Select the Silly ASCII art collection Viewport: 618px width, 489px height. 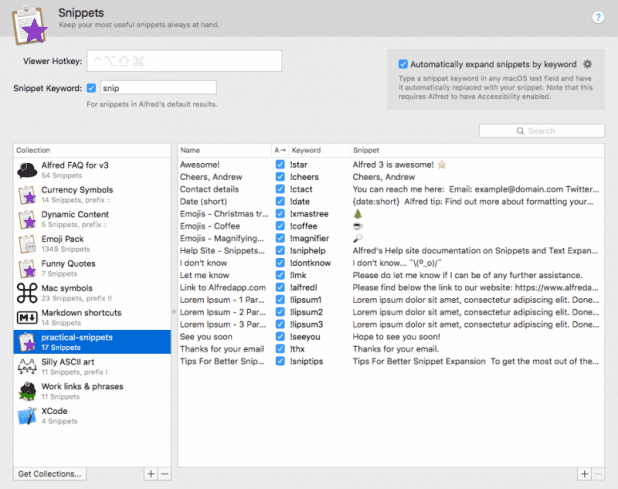92,366
